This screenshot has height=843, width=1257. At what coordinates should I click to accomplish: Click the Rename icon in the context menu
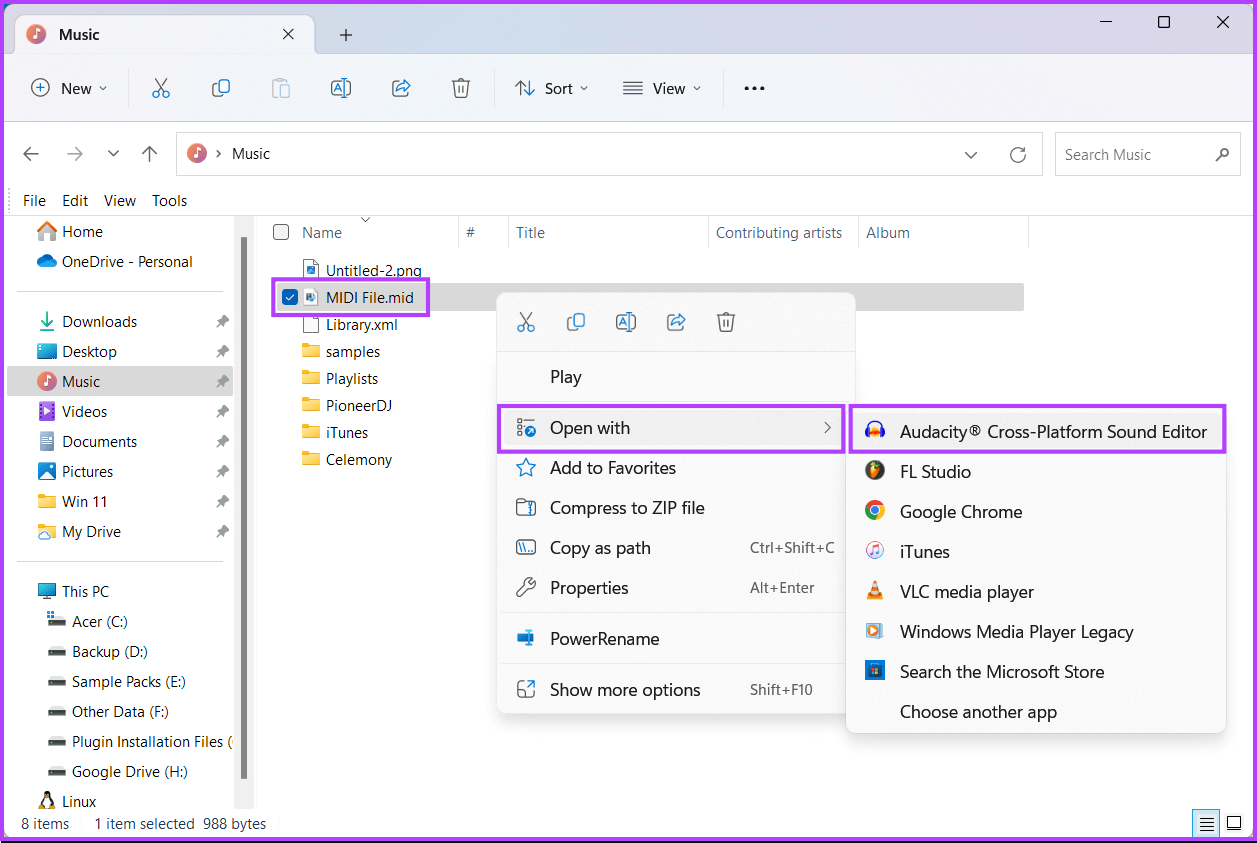pyautogui.click(x=626, y=322)
